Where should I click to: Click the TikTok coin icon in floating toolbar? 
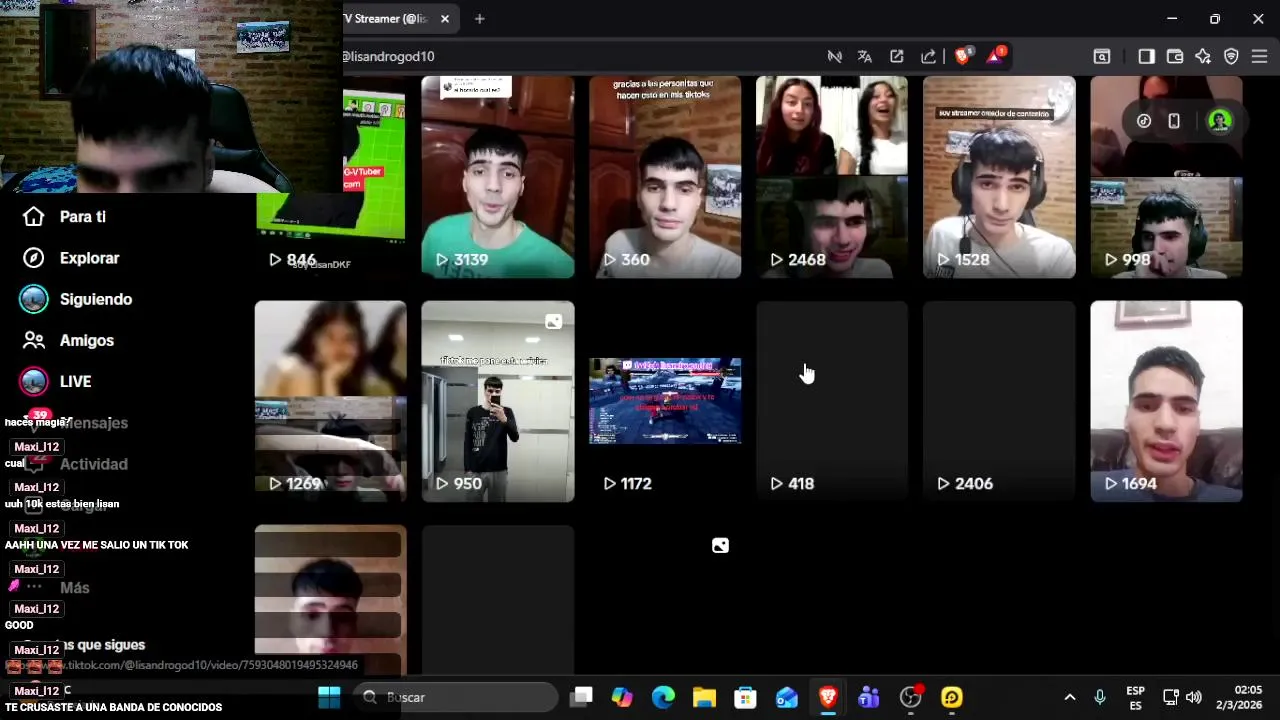[1144, 121]
